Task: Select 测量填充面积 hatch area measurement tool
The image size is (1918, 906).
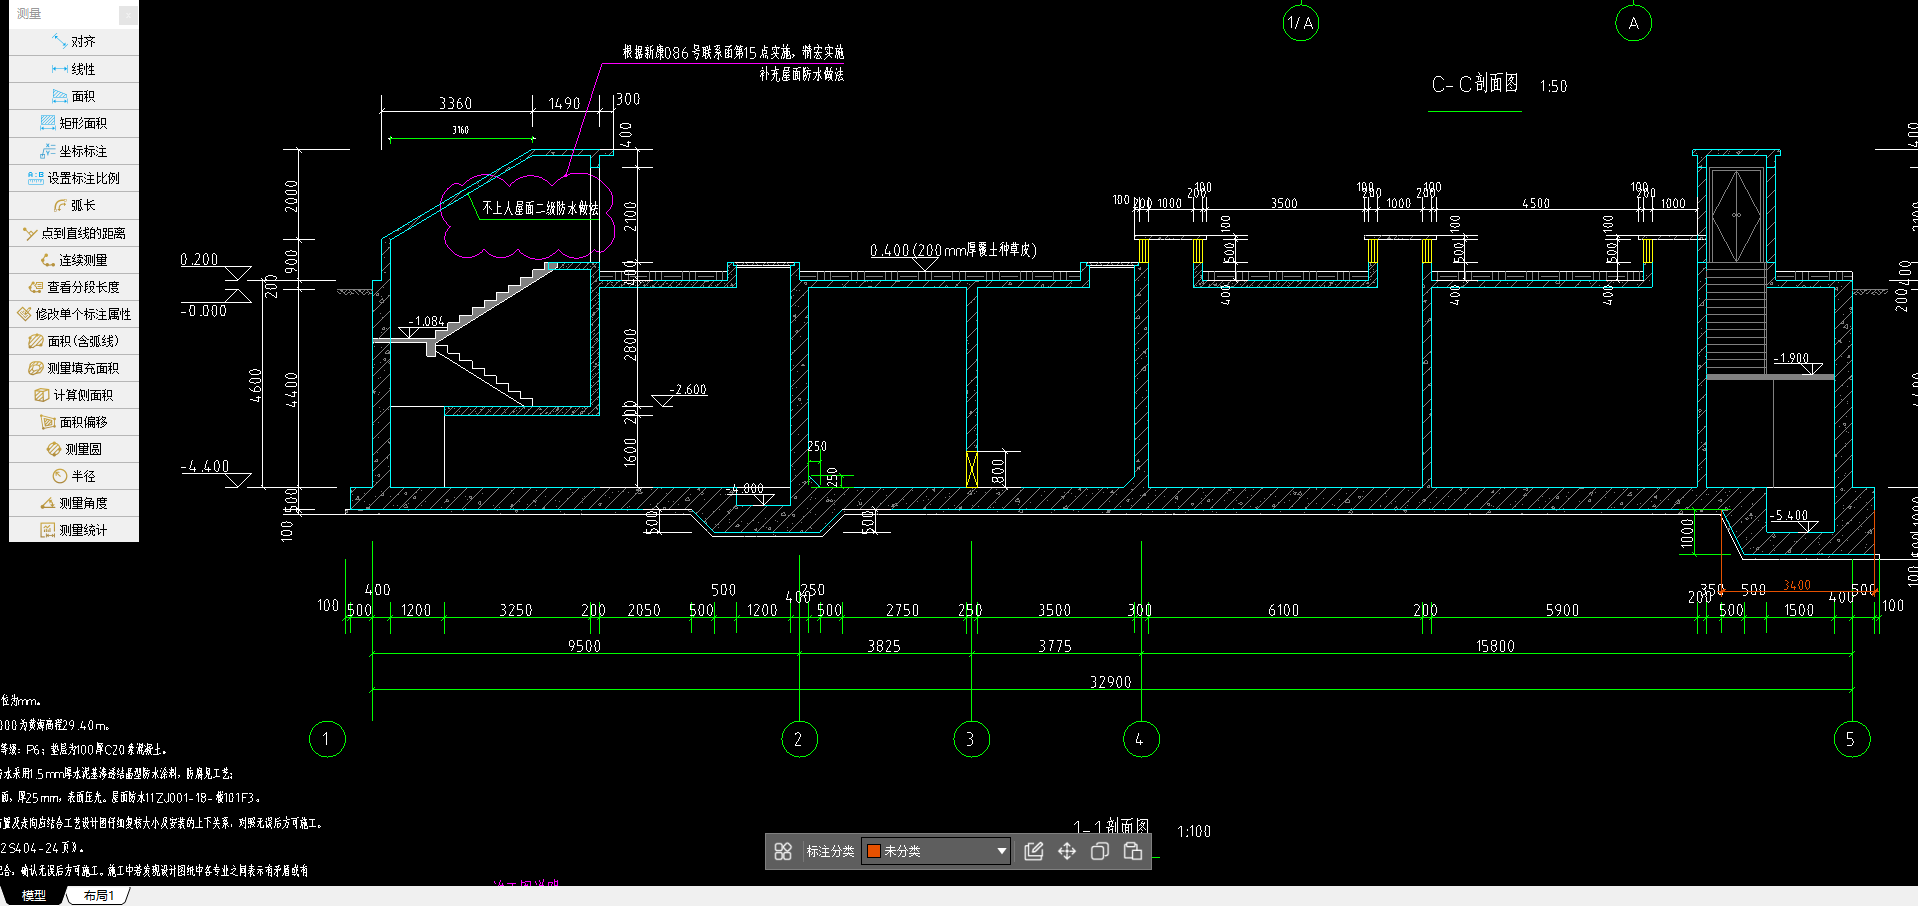Action: (x=74, y=368)
